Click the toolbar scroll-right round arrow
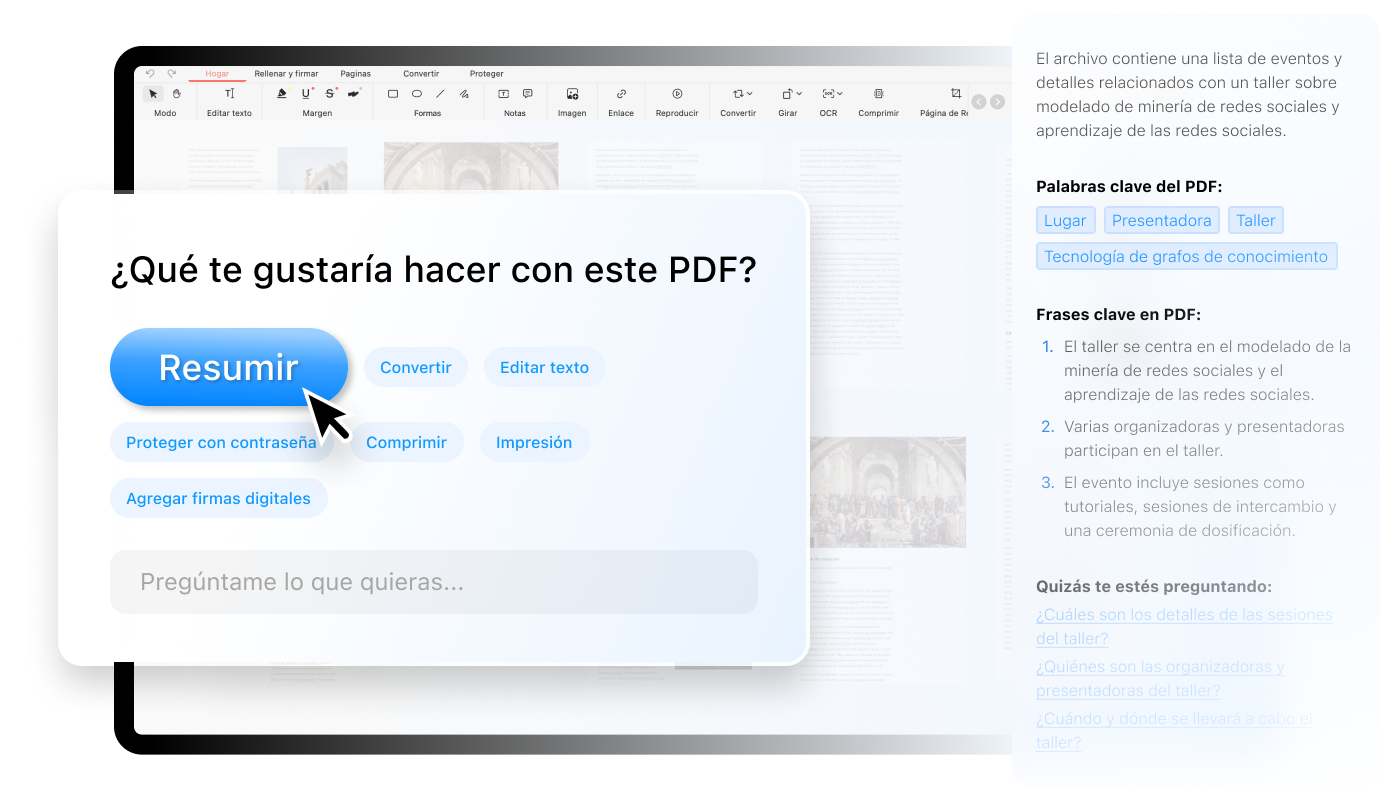 click(x=997, y=102)
